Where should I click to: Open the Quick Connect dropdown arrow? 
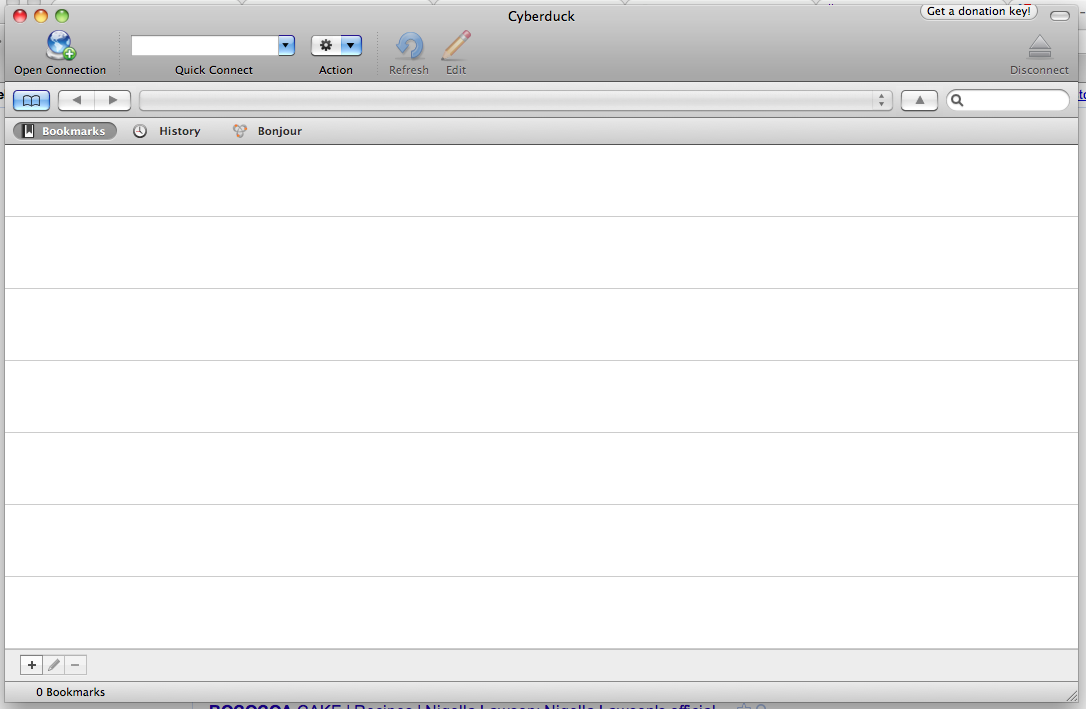(x=286, y=45)
